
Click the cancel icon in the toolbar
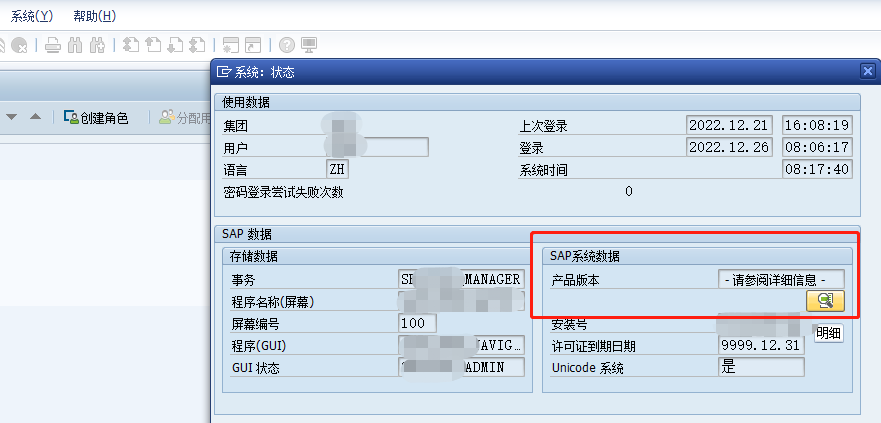[x=20, y=45]
